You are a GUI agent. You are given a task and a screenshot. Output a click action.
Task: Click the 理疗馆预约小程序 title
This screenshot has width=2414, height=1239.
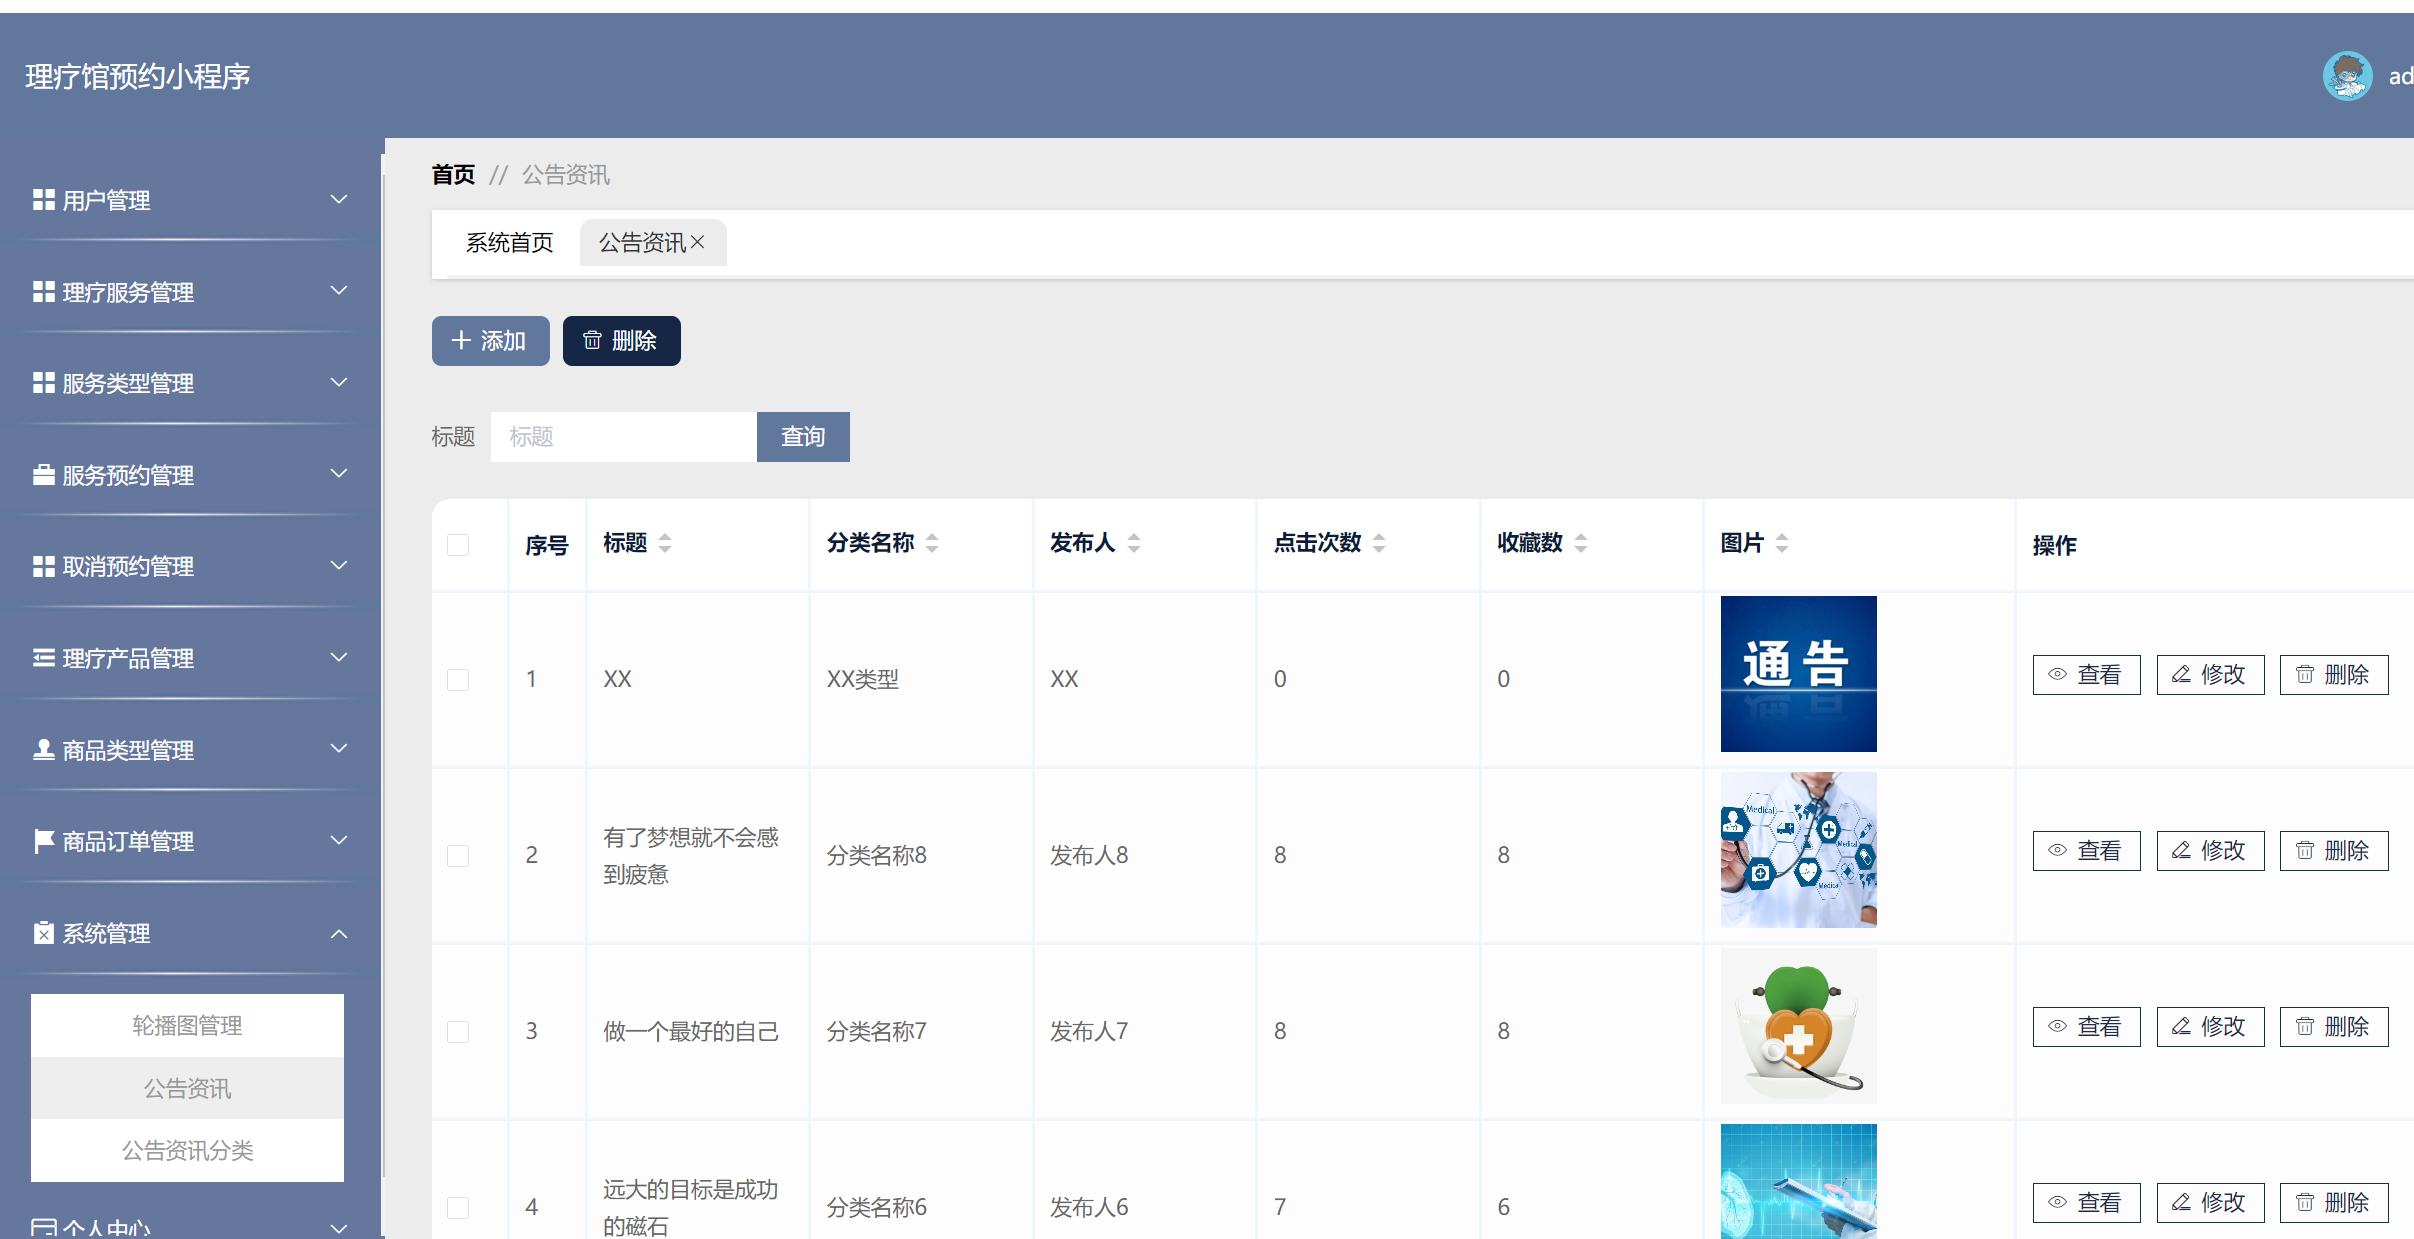tap(138, 76)
